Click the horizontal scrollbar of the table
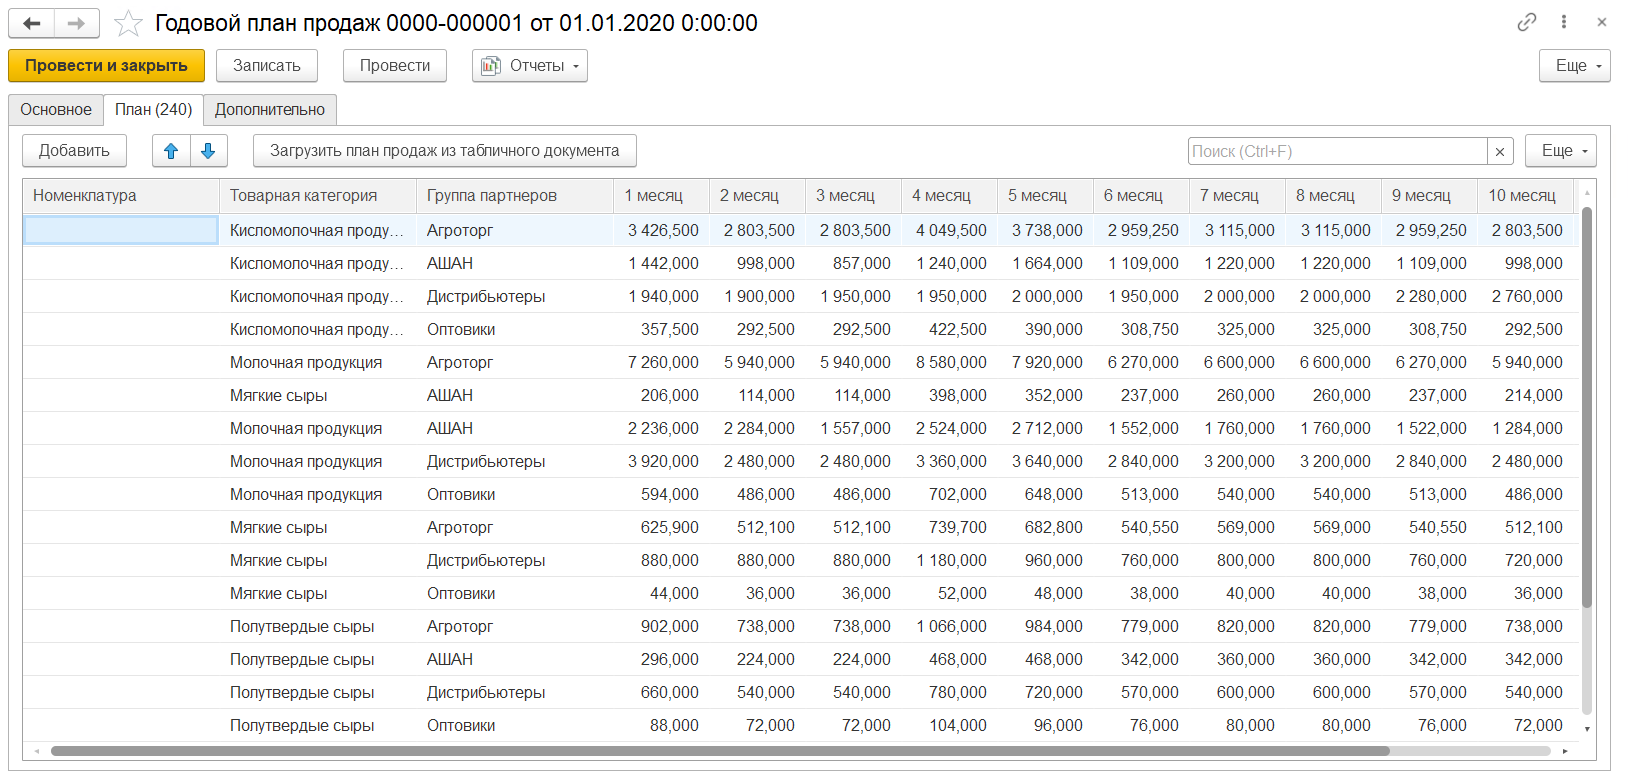Viewport: 1628px width, 778px height. pos(720,751)
